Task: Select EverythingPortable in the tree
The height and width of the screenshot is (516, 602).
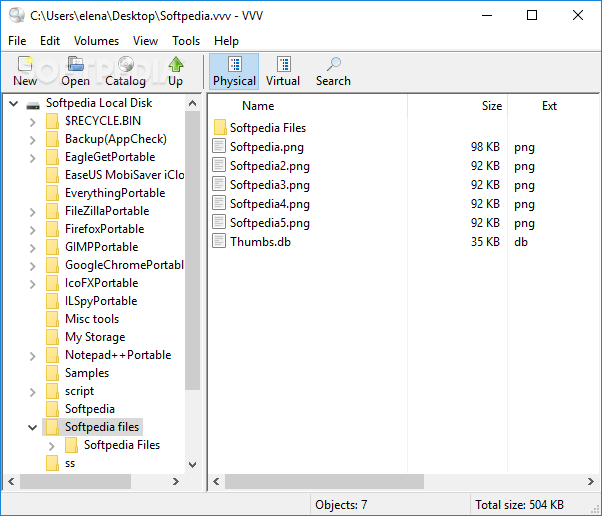Action: click(x=115, y=193)
